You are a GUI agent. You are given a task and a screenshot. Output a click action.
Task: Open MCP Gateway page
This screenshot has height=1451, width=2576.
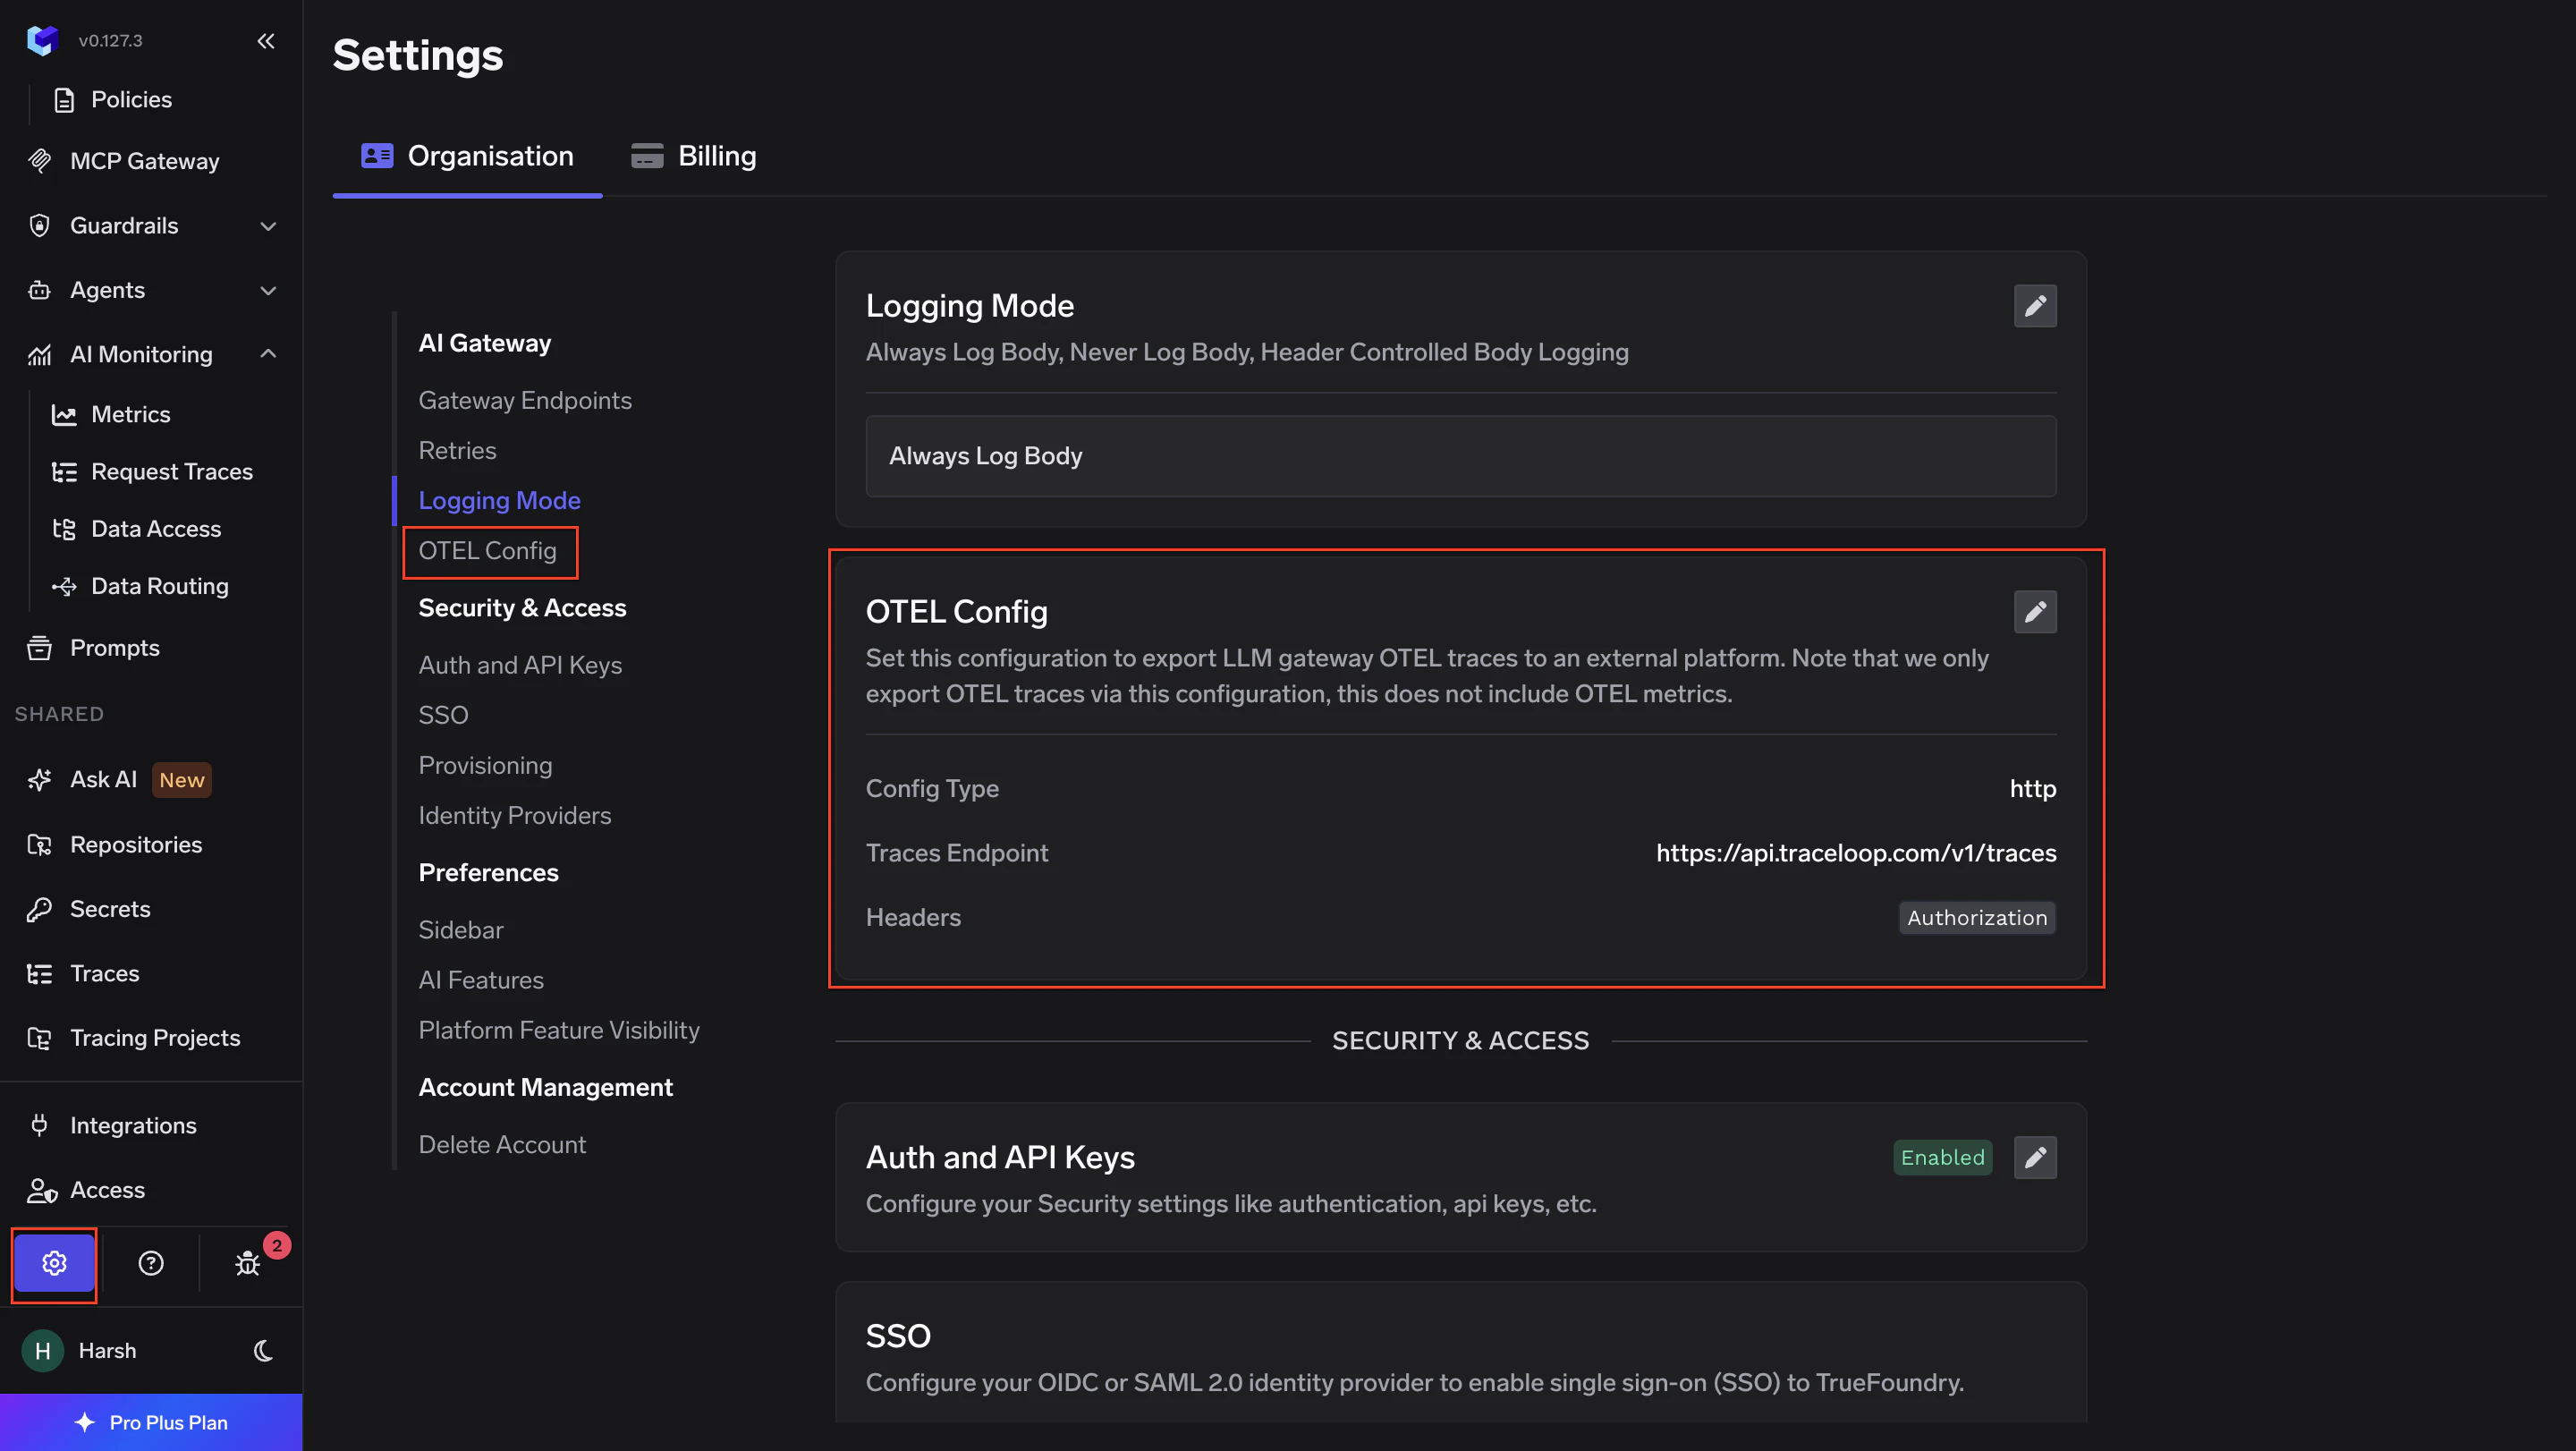coord(144,161)
